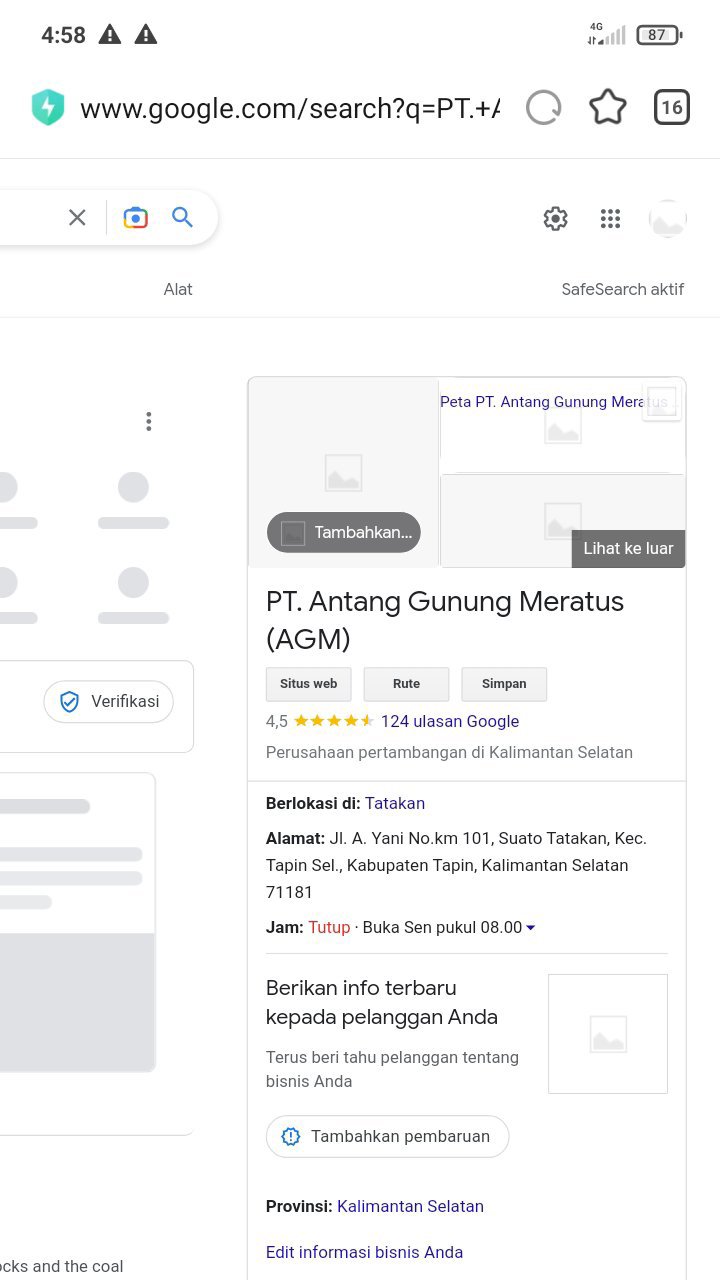
Task: Search by image using the camera icon
Action: click(136, 217)
